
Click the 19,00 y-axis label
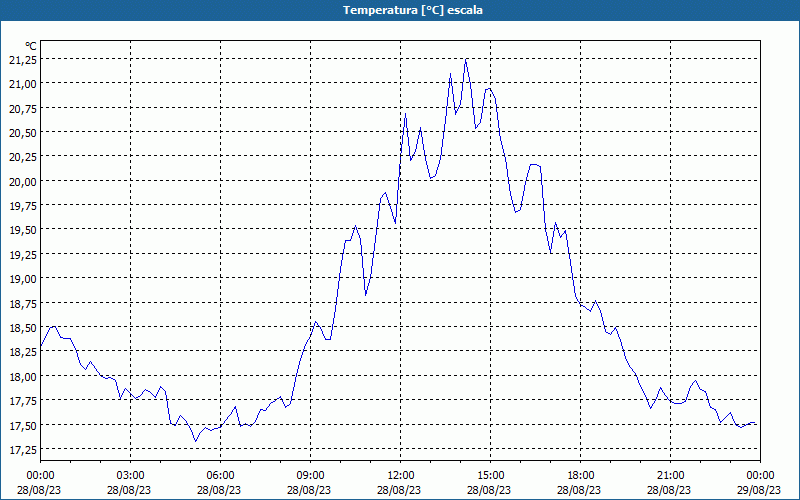coord(23,279)
